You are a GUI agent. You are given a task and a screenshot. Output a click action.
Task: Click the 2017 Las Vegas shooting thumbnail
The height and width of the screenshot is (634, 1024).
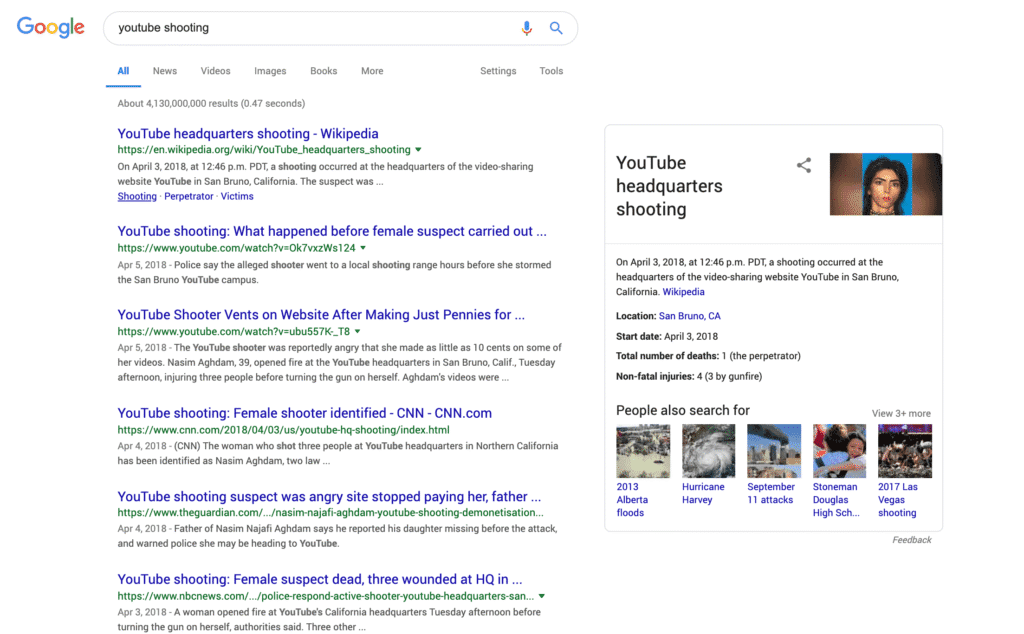[x=898, y=452]
